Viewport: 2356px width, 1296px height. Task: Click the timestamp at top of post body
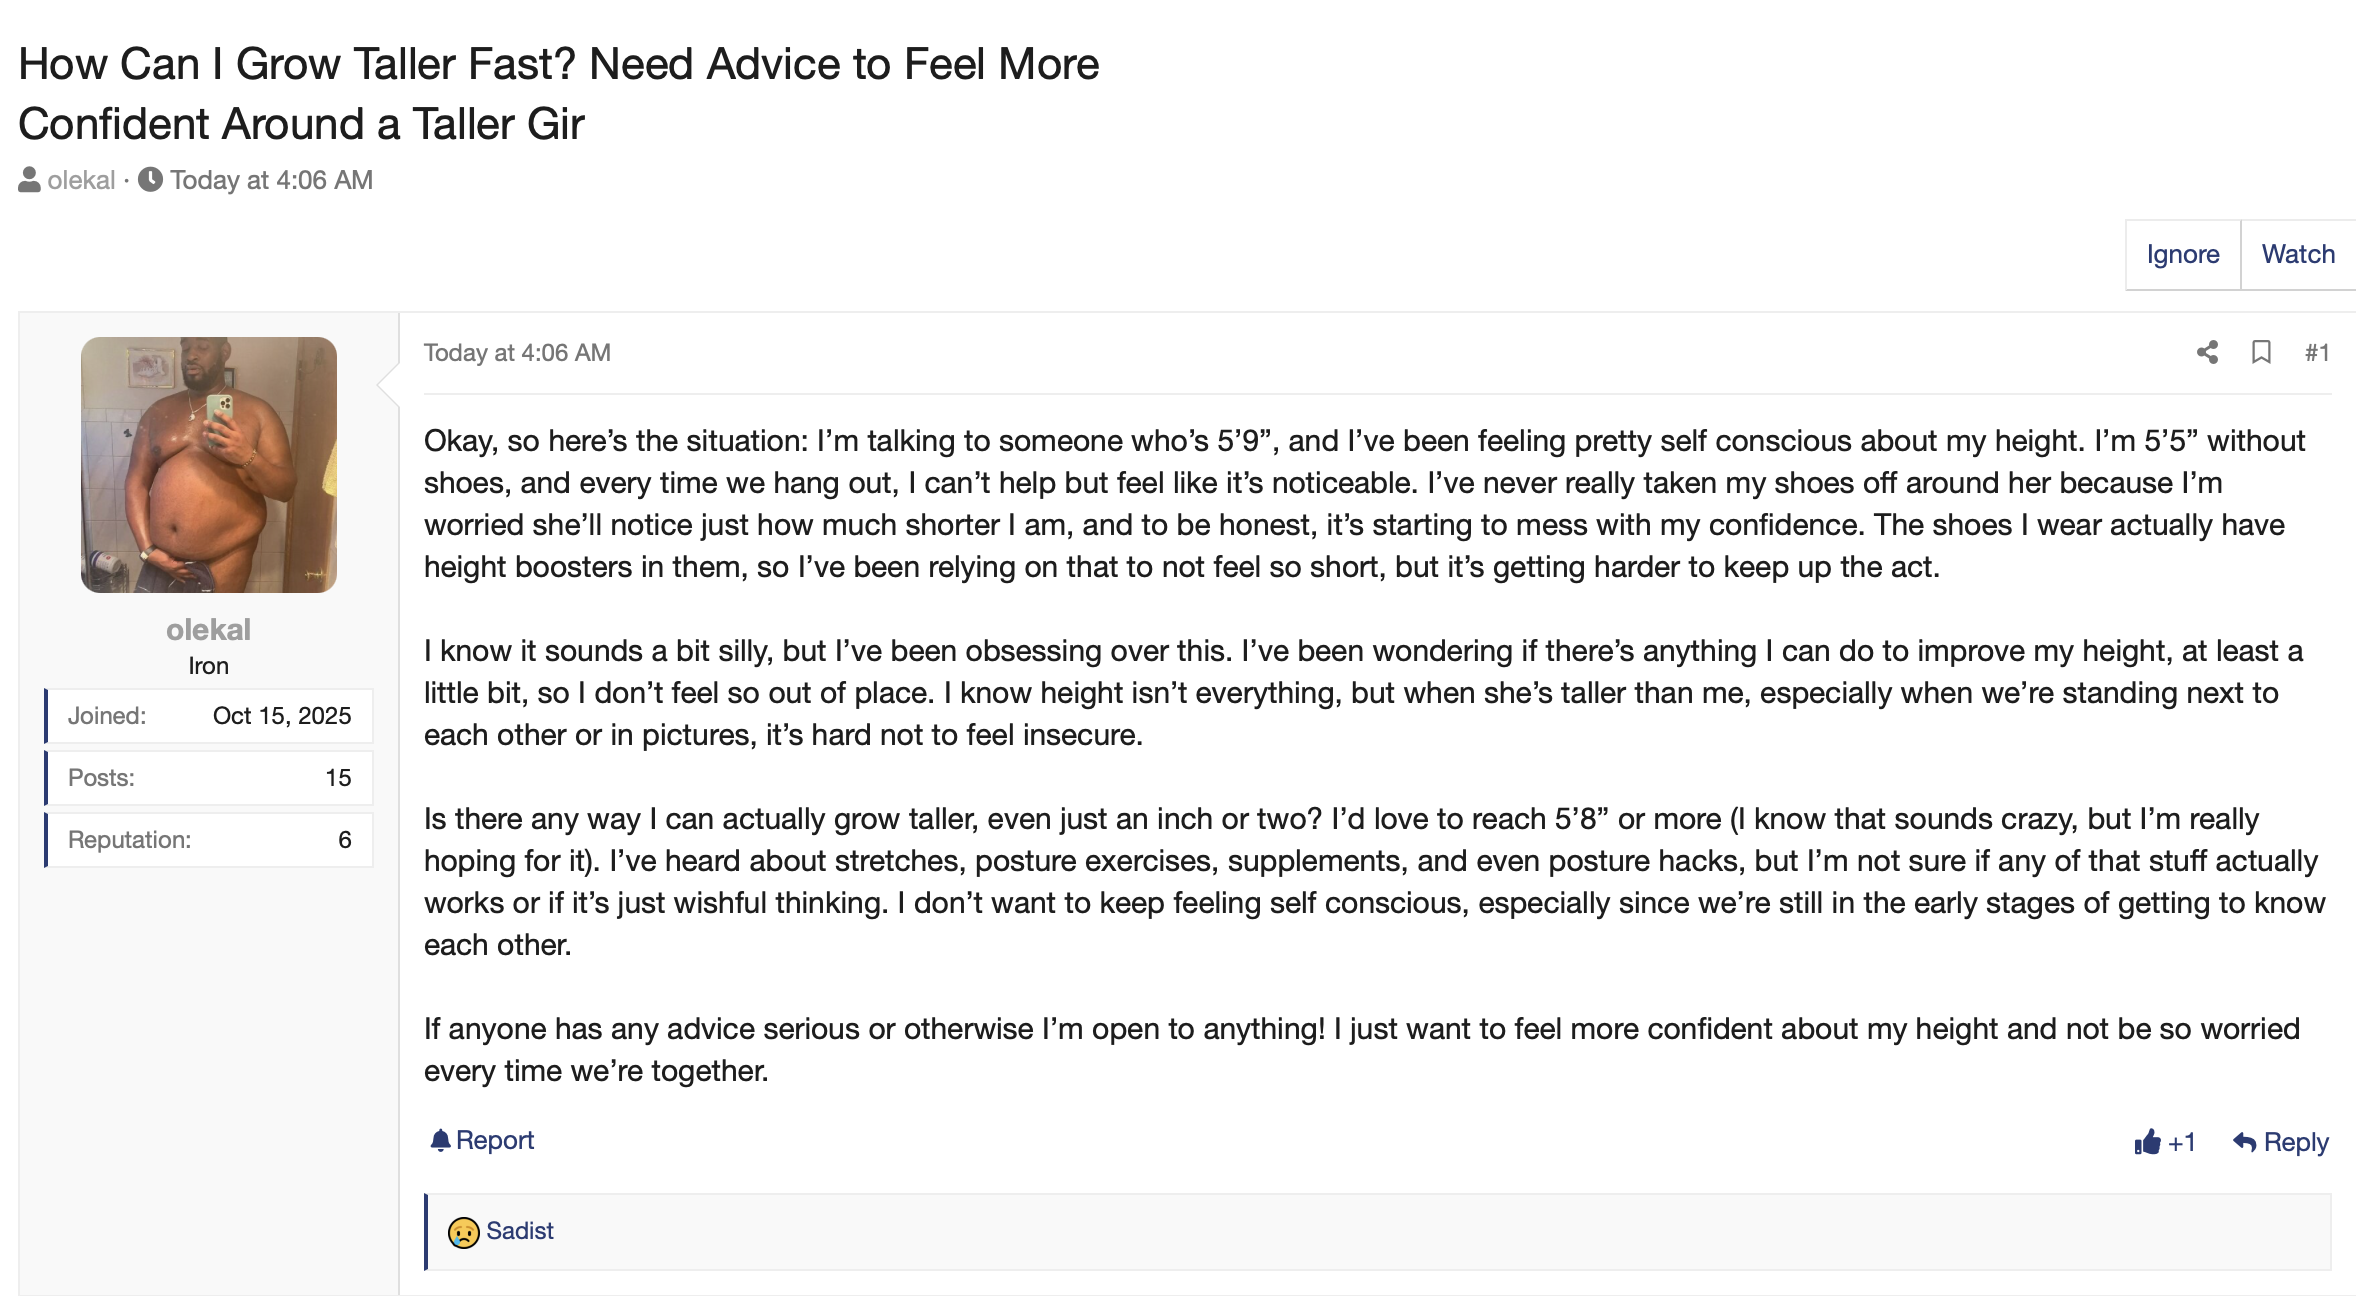517,353
